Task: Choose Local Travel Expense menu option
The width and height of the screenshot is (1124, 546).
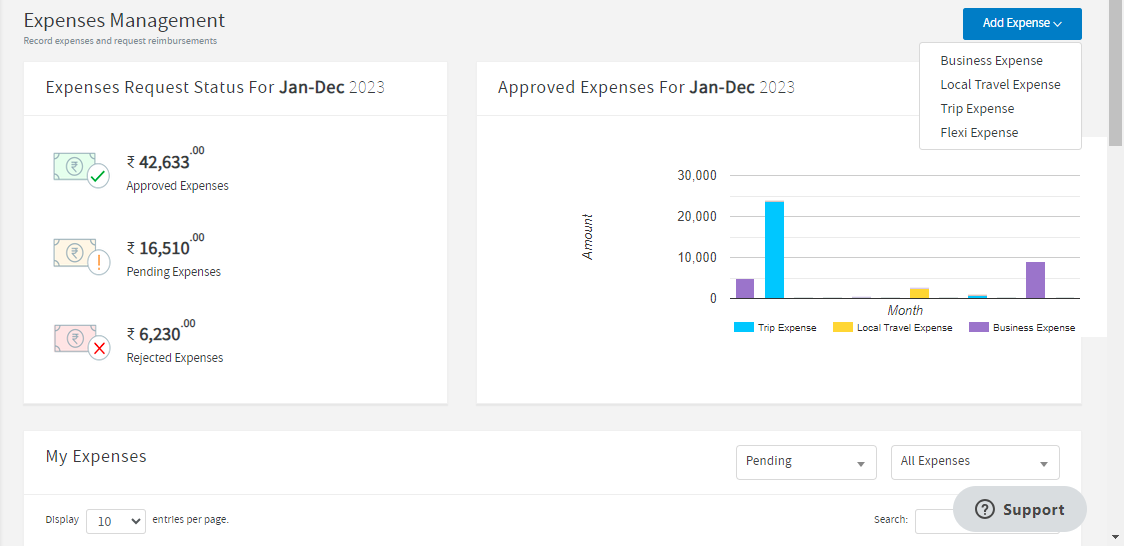Action: coord(1000,85)
